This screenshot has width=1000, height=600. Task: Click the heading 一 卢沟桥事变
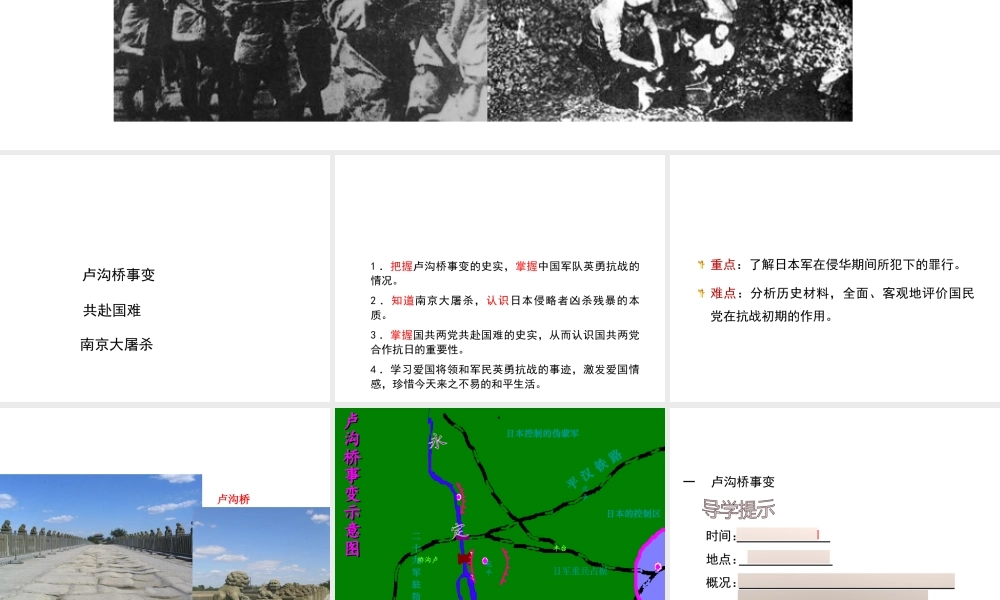pos(728,482)
